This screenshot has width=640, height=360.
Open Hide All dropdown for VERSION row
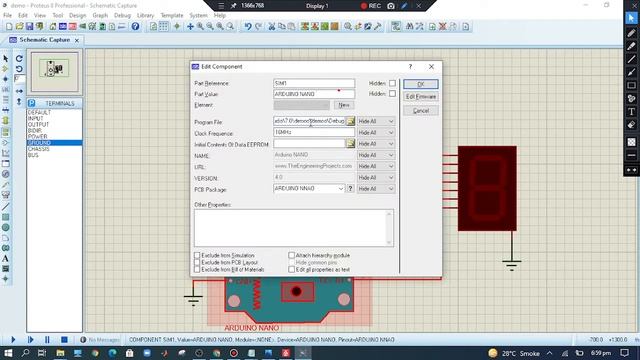(x=376, y=178)
